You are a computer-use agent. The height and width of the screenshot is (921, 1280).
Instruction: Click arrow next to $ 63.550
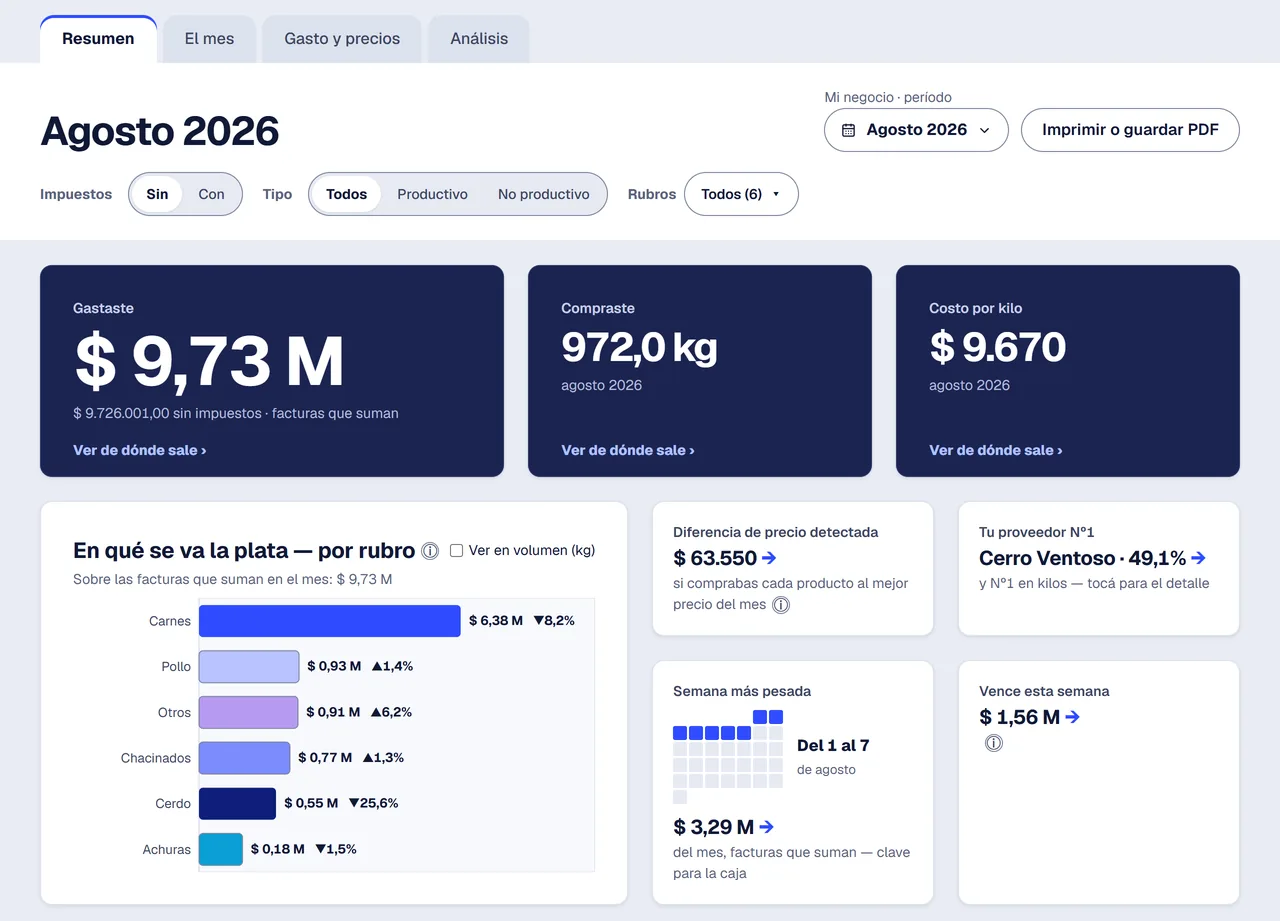coord(769,558)
